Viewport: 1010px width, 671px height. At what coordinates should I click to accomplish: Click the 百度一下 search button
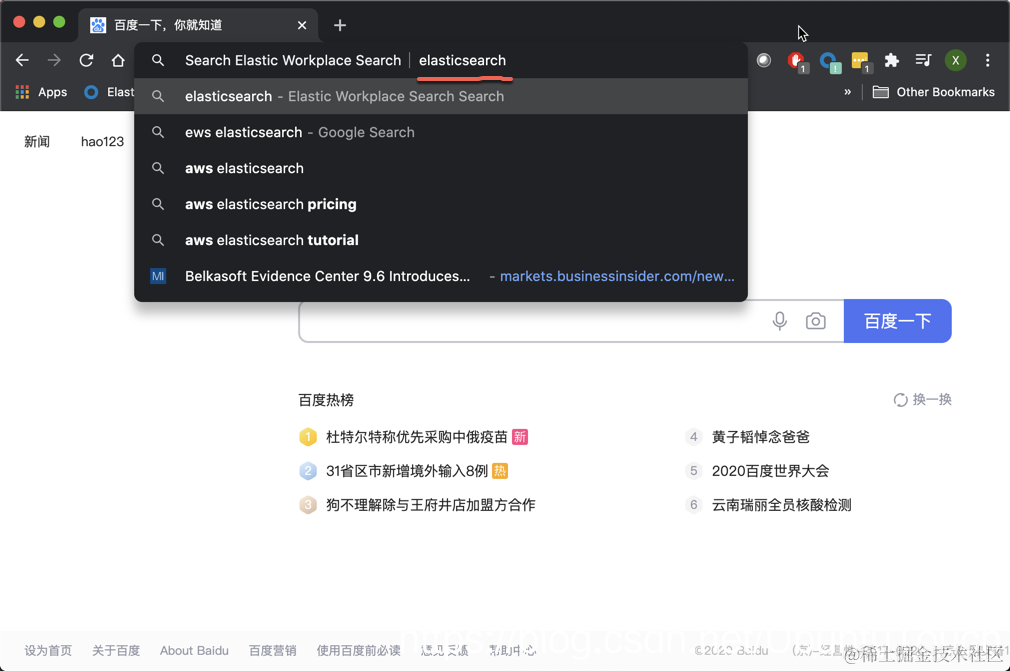click(897, 321)
